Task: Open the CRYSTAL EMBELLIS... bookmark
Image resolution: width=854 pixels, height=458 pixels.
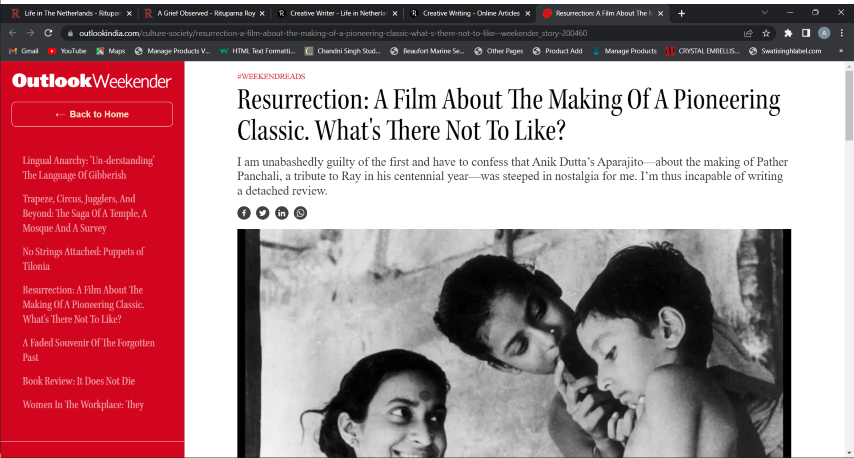Action: (702, 51)
